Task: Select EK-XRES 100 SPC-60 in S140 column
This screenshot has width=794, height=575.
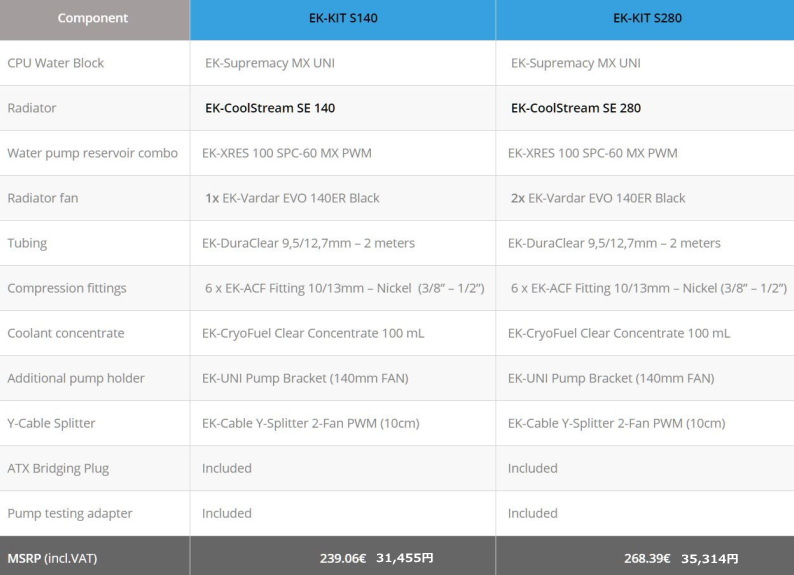Action: pyautogui.click(x=287, y=153)
